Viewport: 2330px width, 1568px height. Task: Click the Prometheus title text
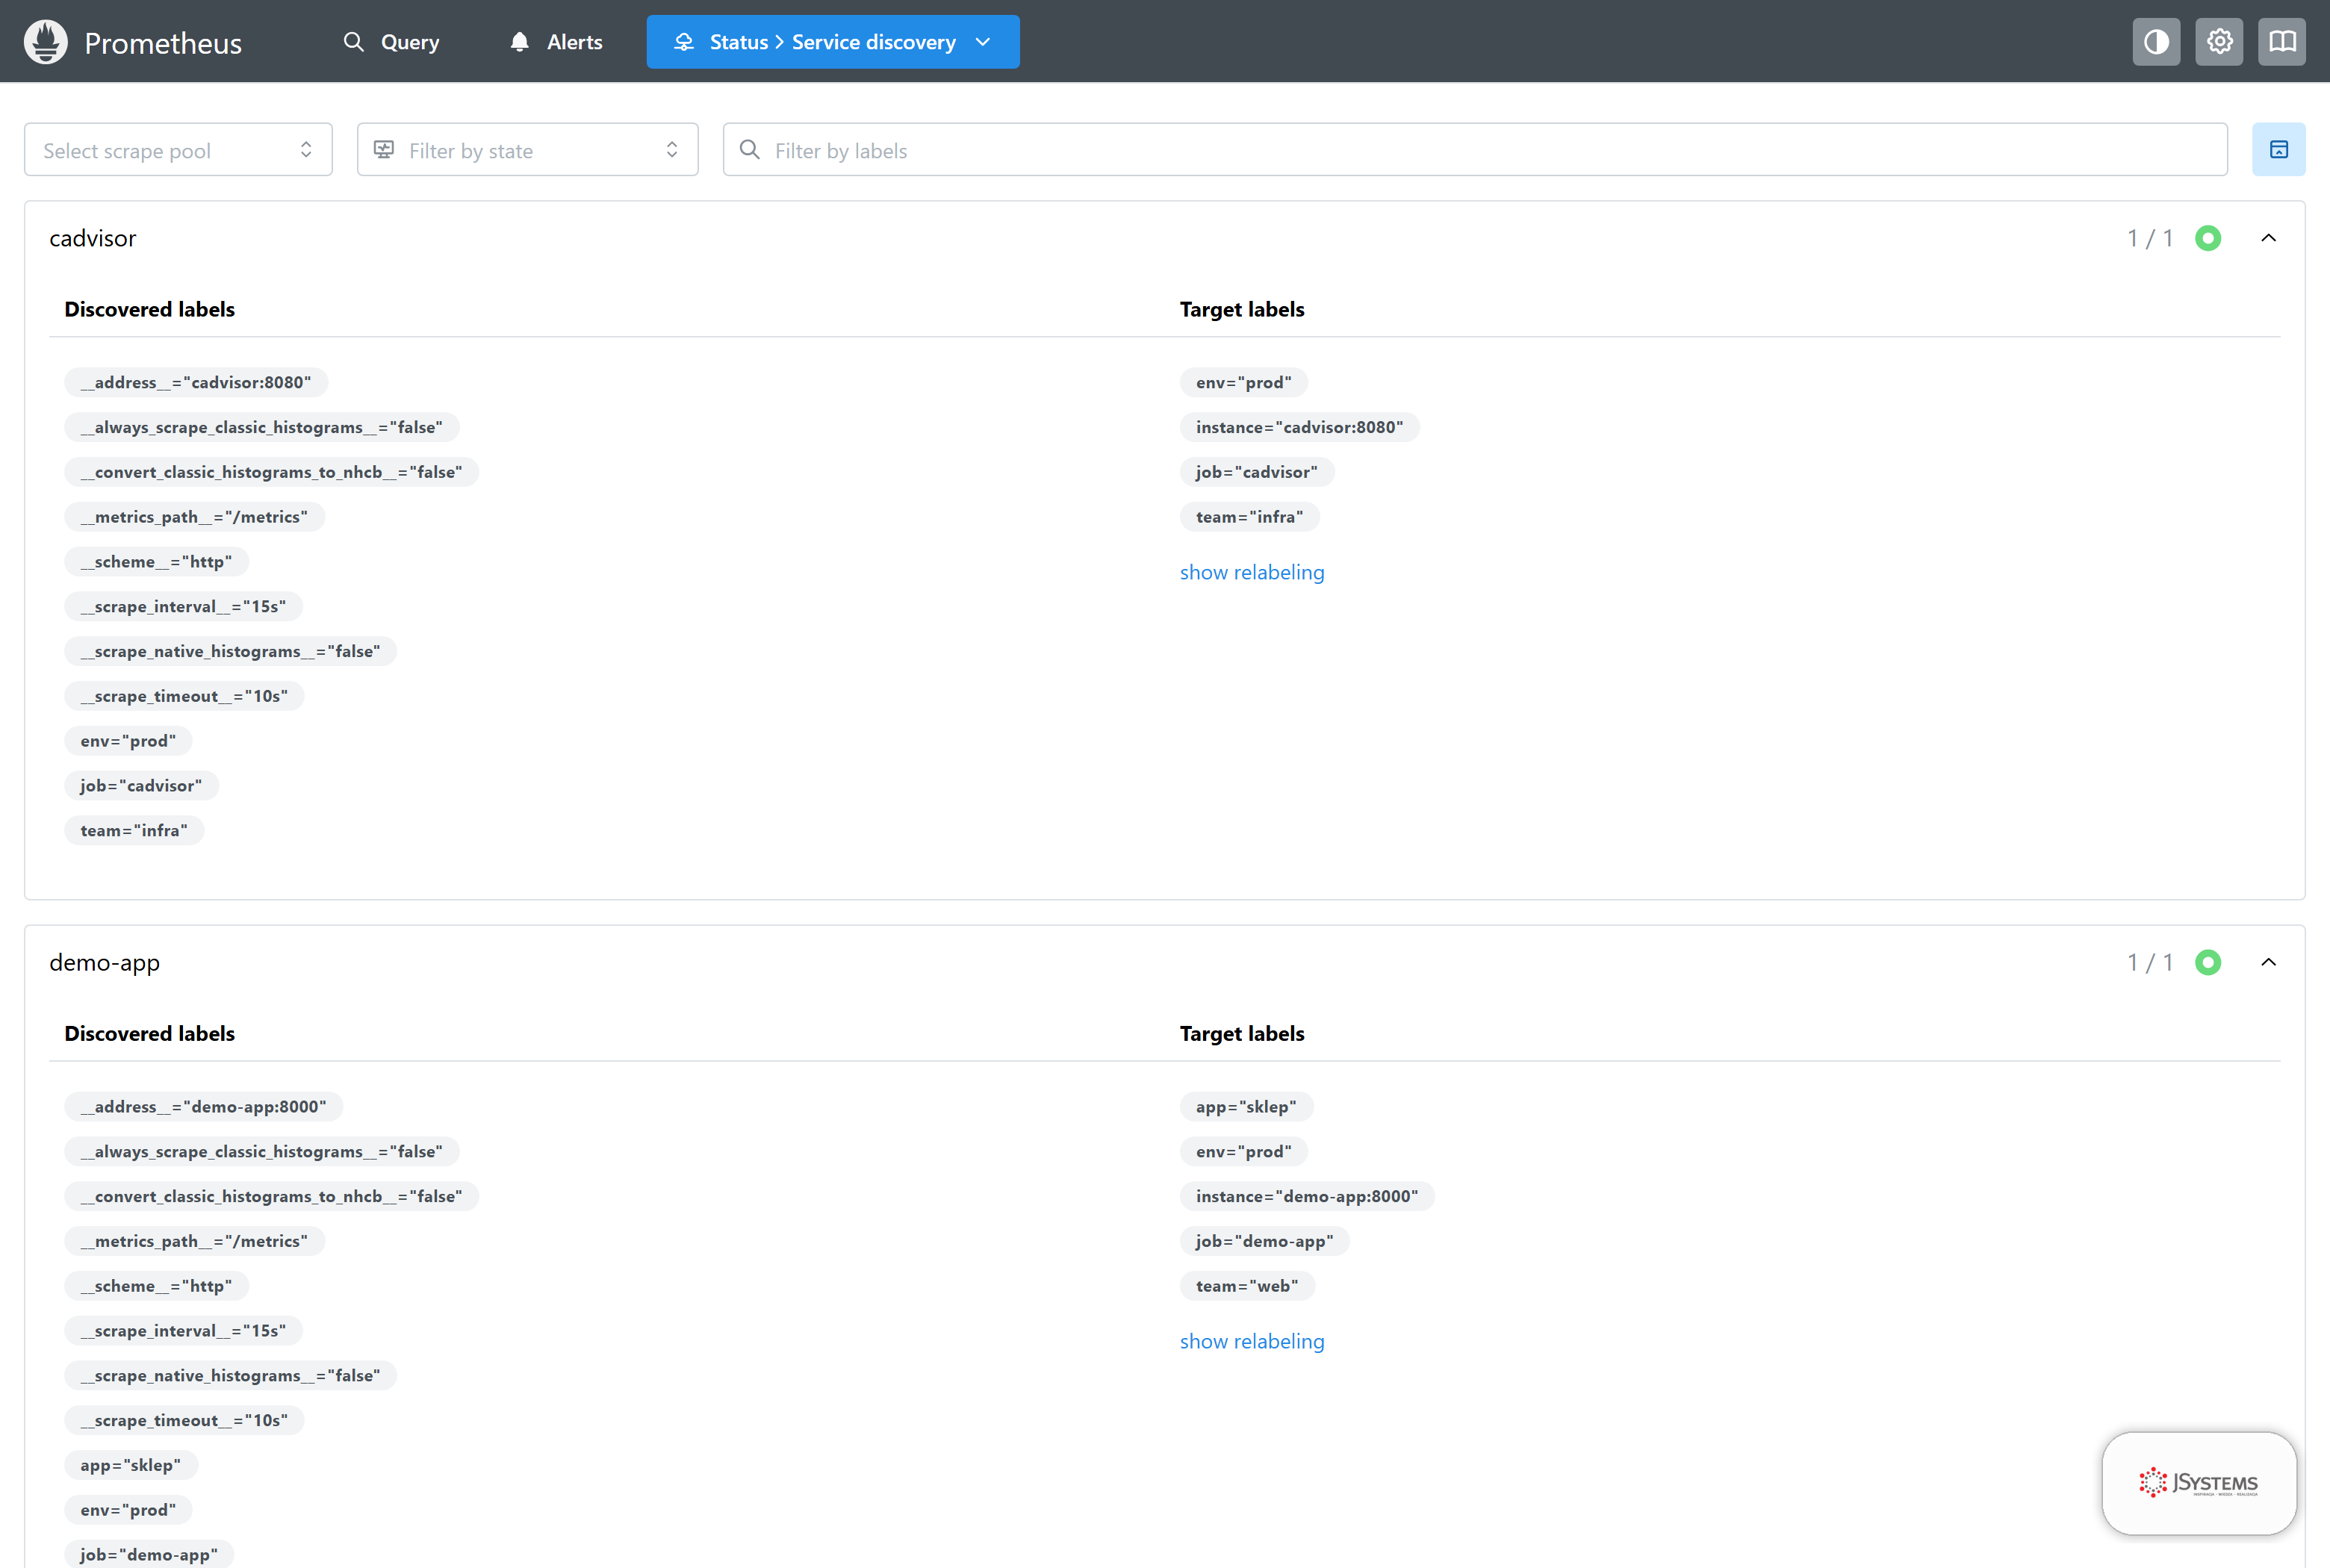click(163, 43)
